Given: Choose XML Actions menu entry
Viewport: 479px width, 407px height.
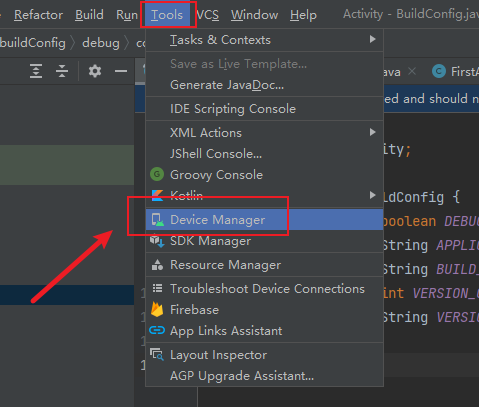Looking at the screenshot, I should (264, 133).
